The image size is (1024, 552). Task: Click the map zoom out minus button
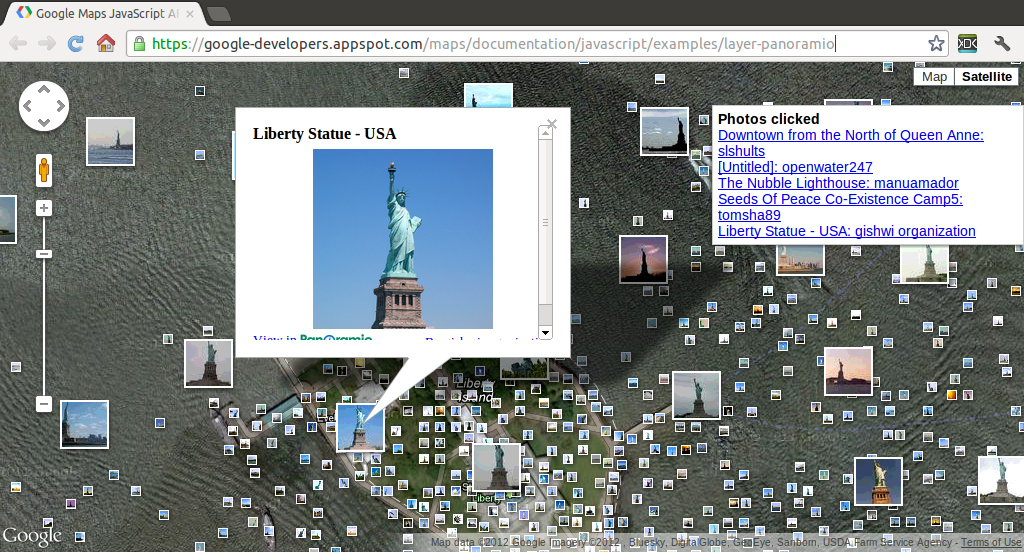pyautogui.click(x=44, y=404)
